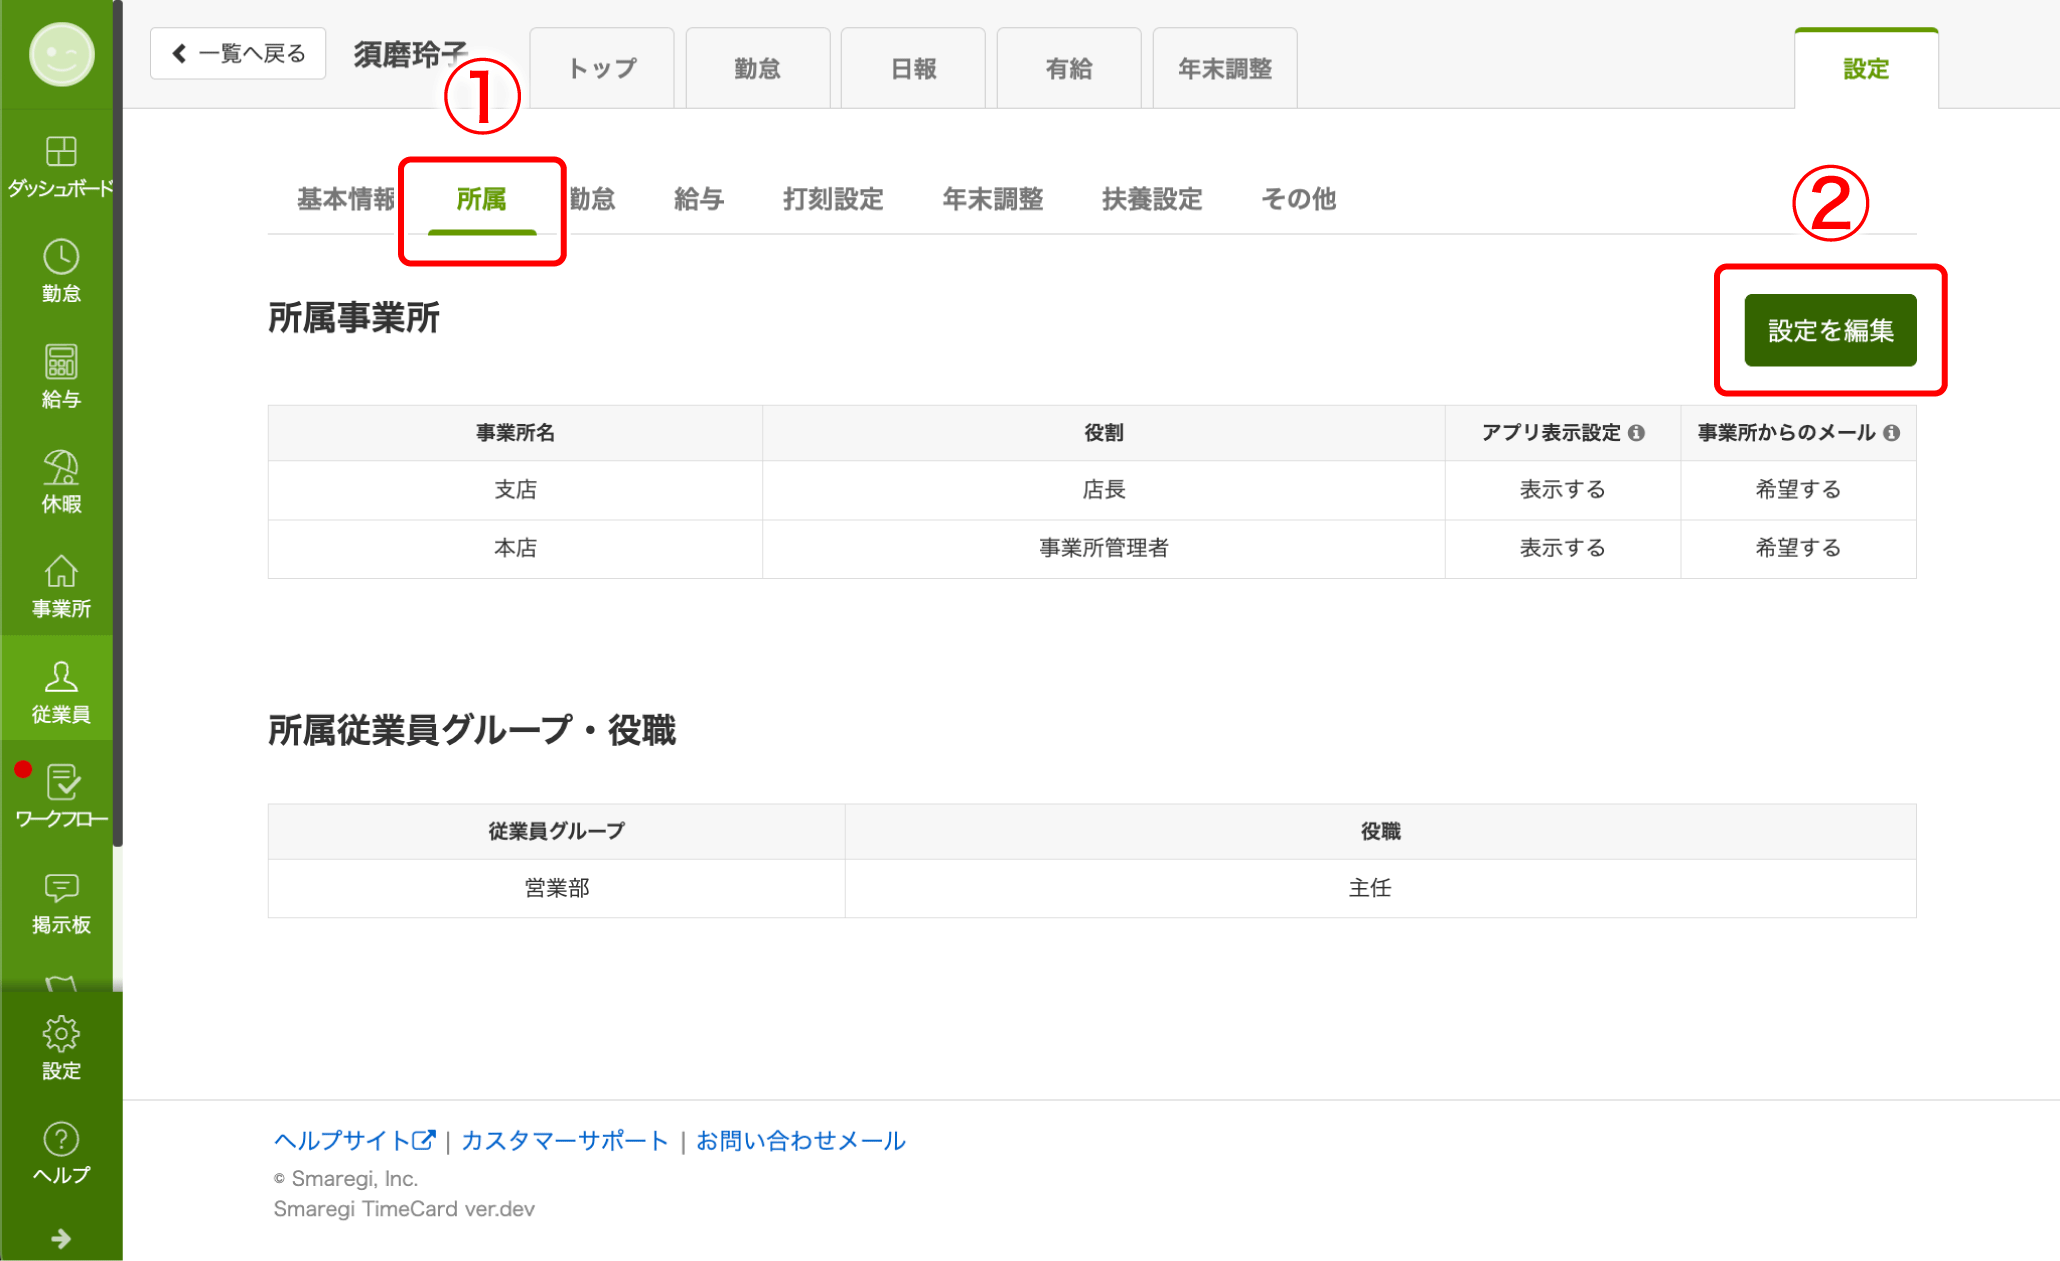
Task: Open the ヘルプサイト external link
Action: pos(354,1140)
